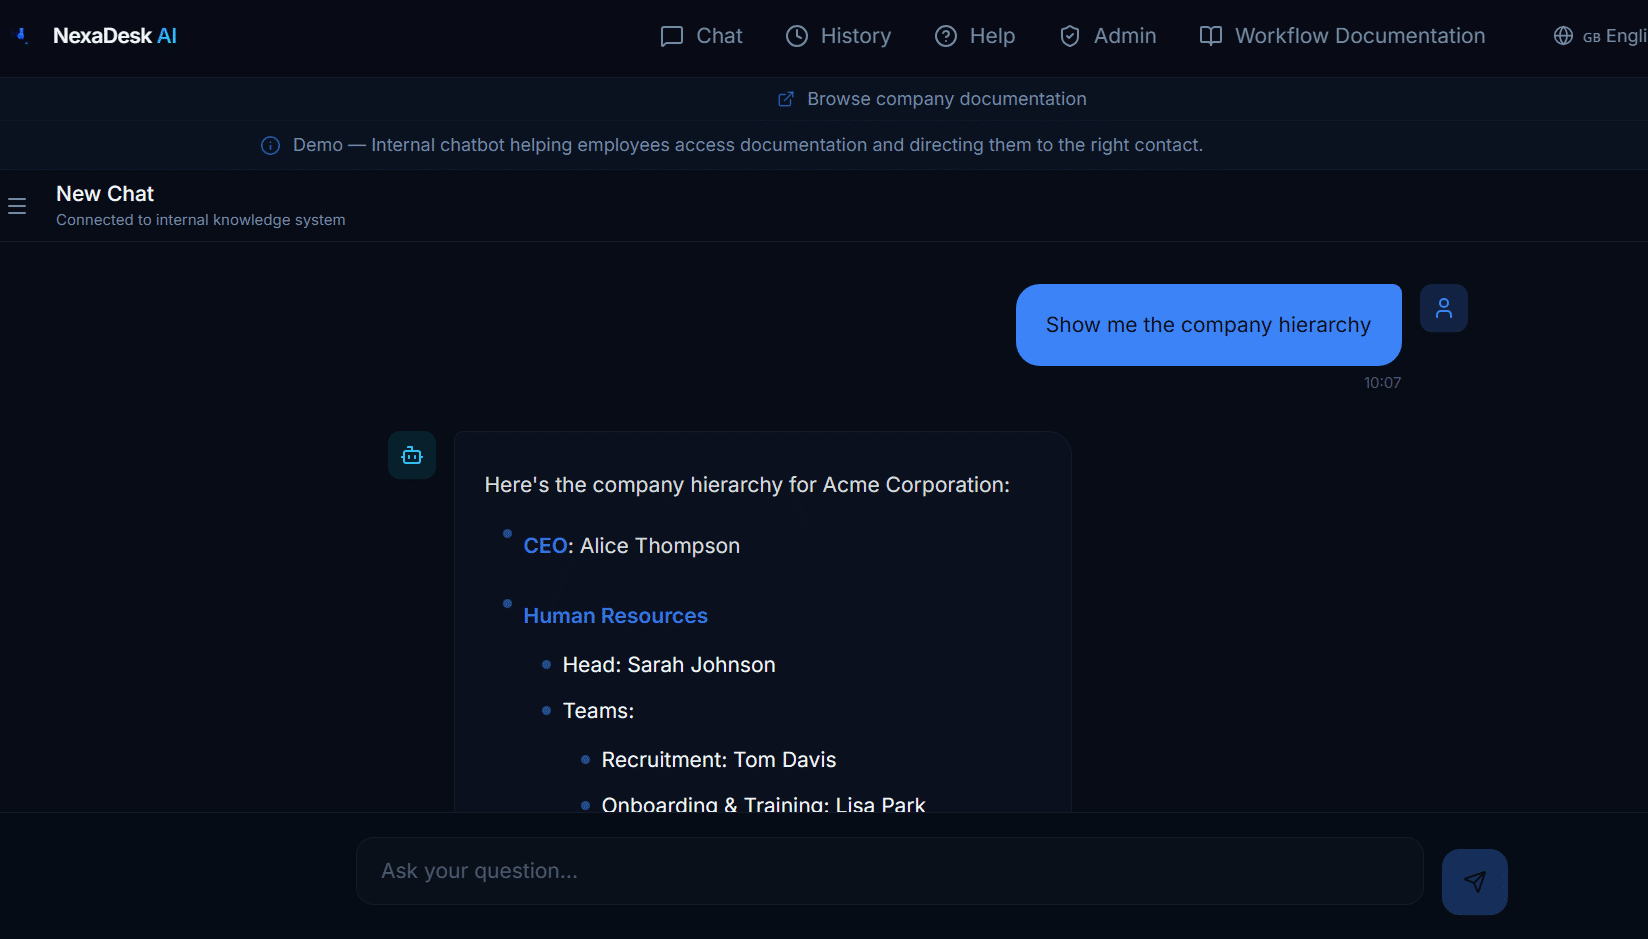Viewport: 1648px width, 939px height.
Task: Open the History page
Action: point(838,36)
